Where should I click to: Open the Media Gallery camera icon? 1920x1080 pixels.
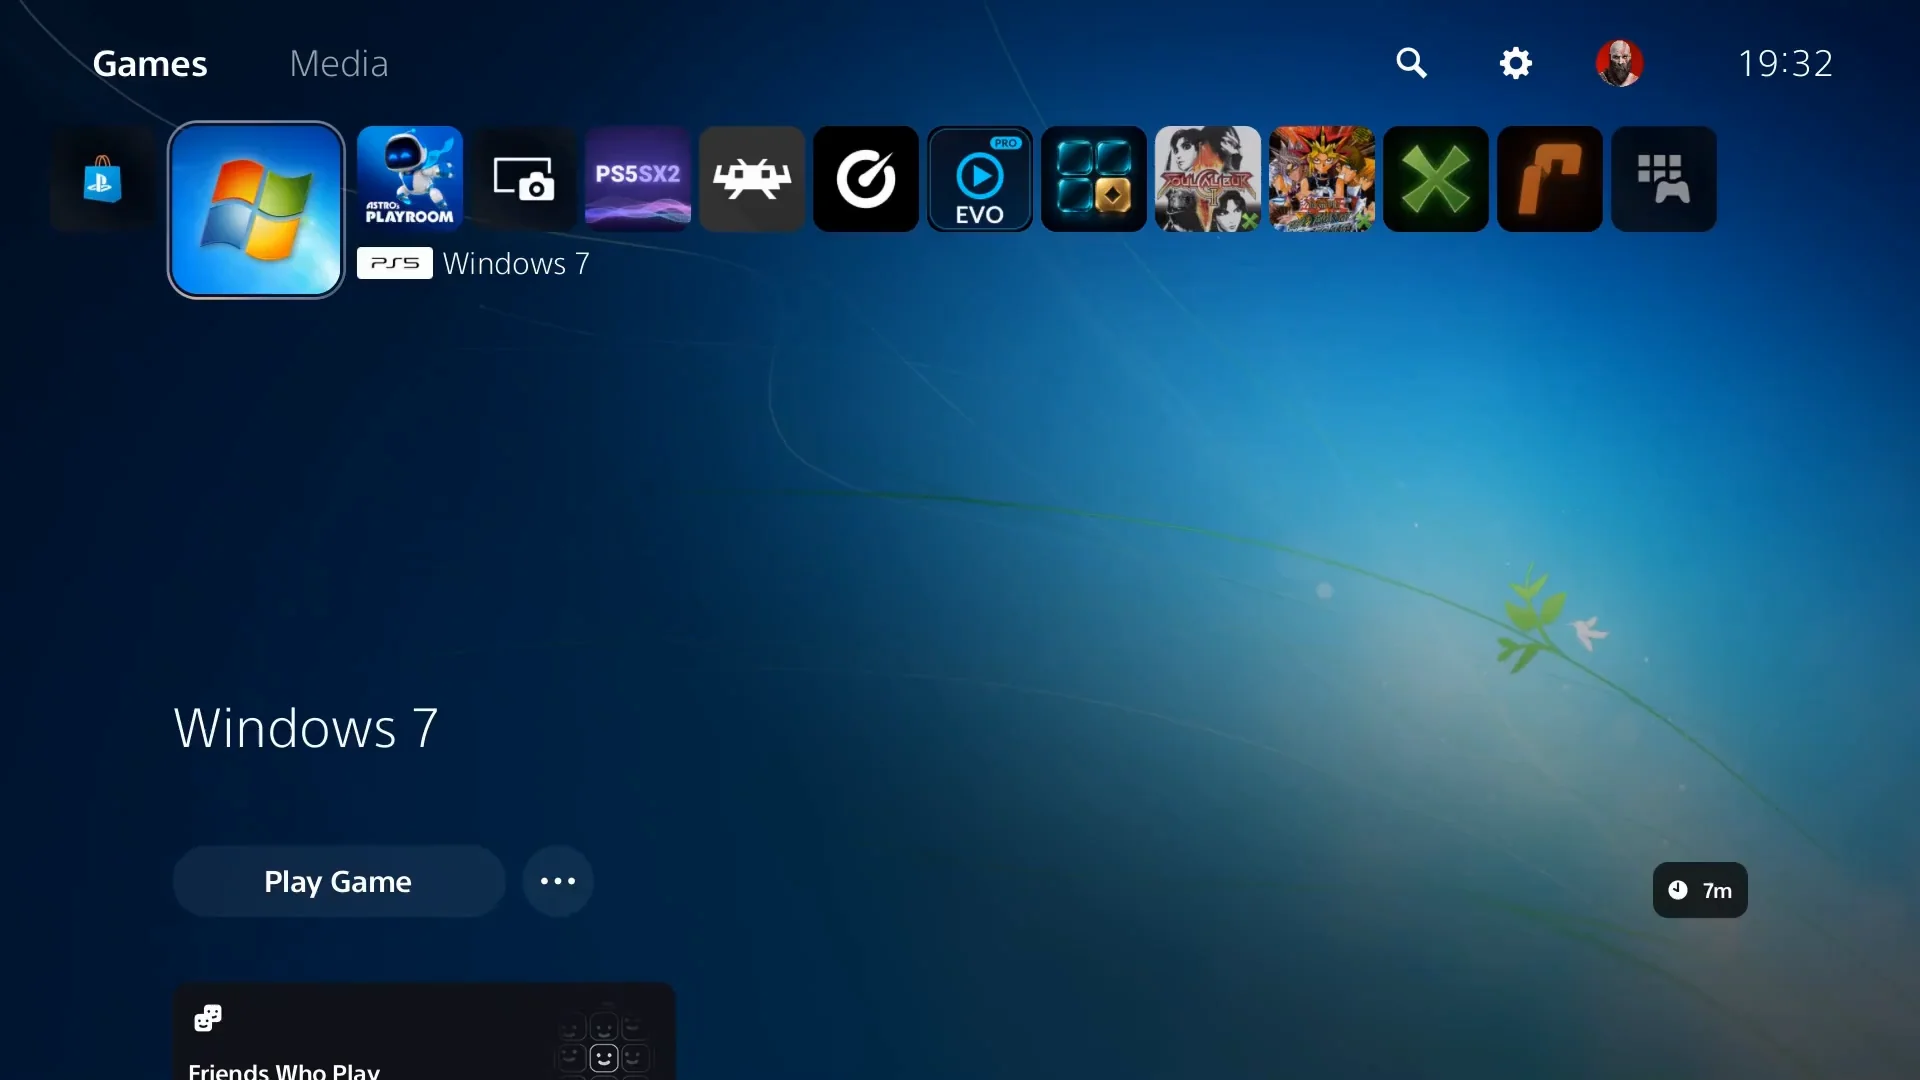524,179
